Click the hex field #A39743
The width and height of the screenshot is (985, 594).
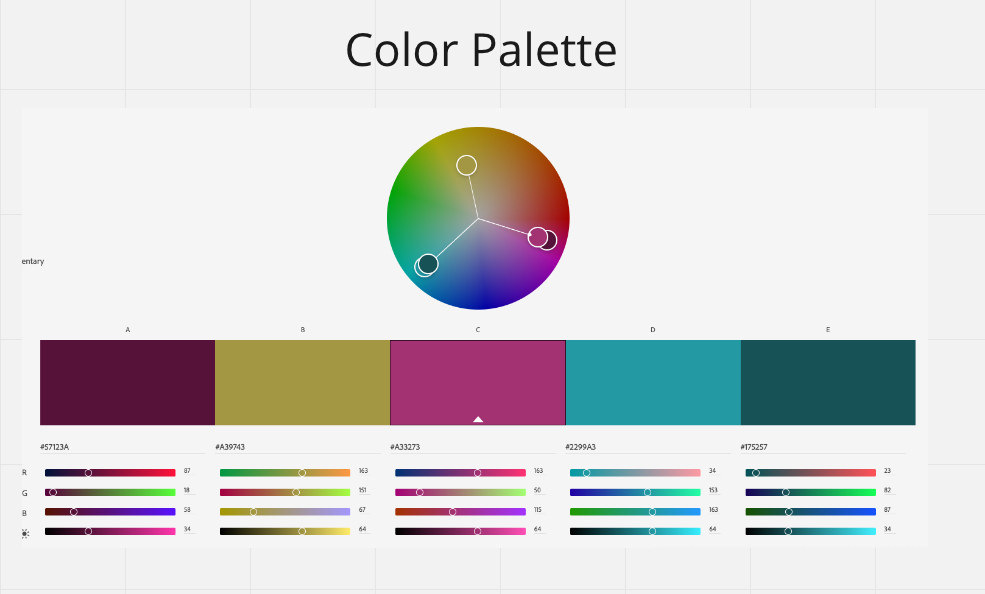pos(298,447)
